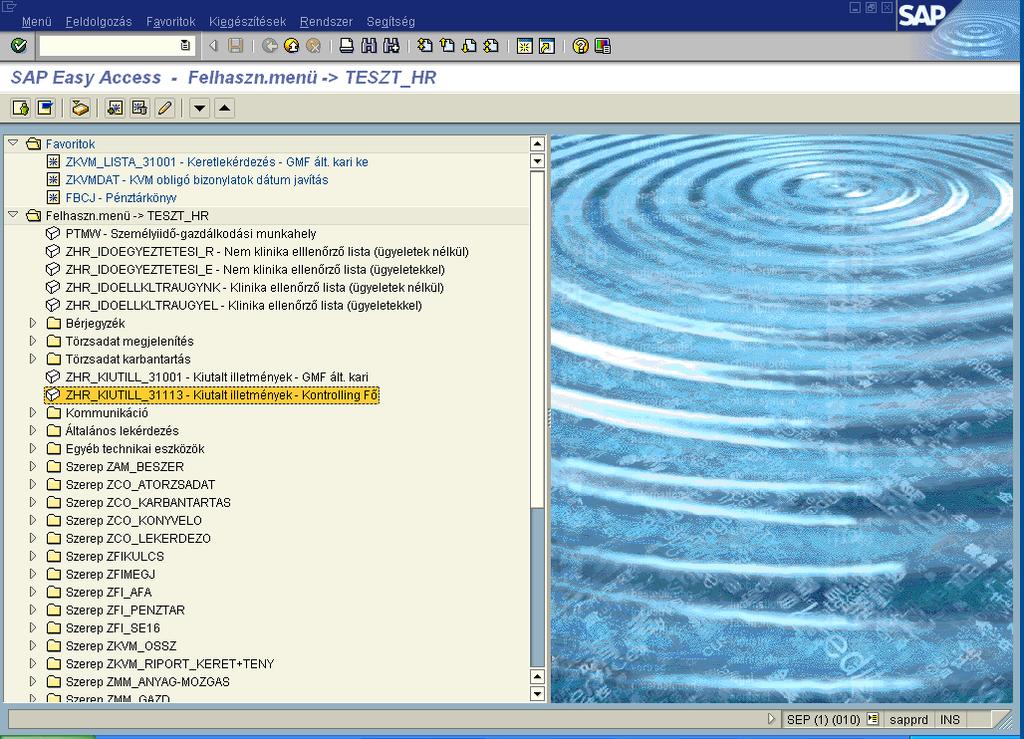Open the command field history dropdown
The image size is (1024, 739).
(185, 45)
